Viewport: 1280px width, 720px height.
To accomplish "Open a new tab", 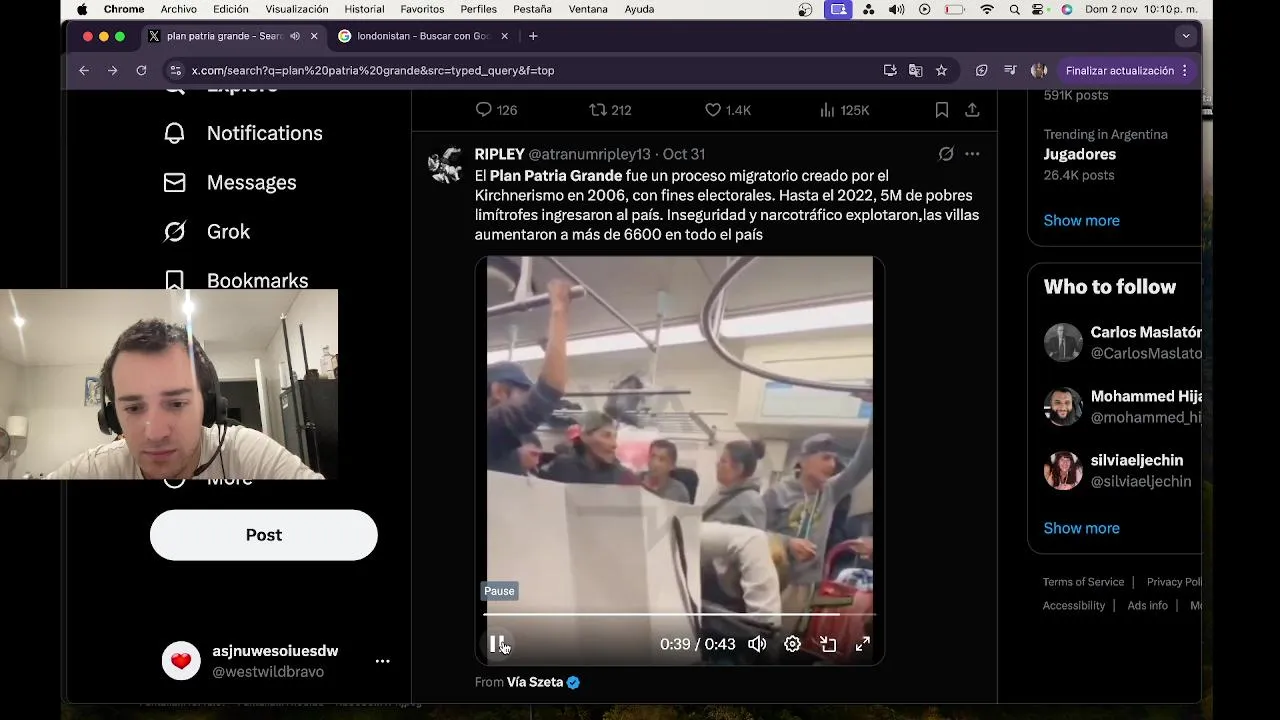I will (533, 36).
